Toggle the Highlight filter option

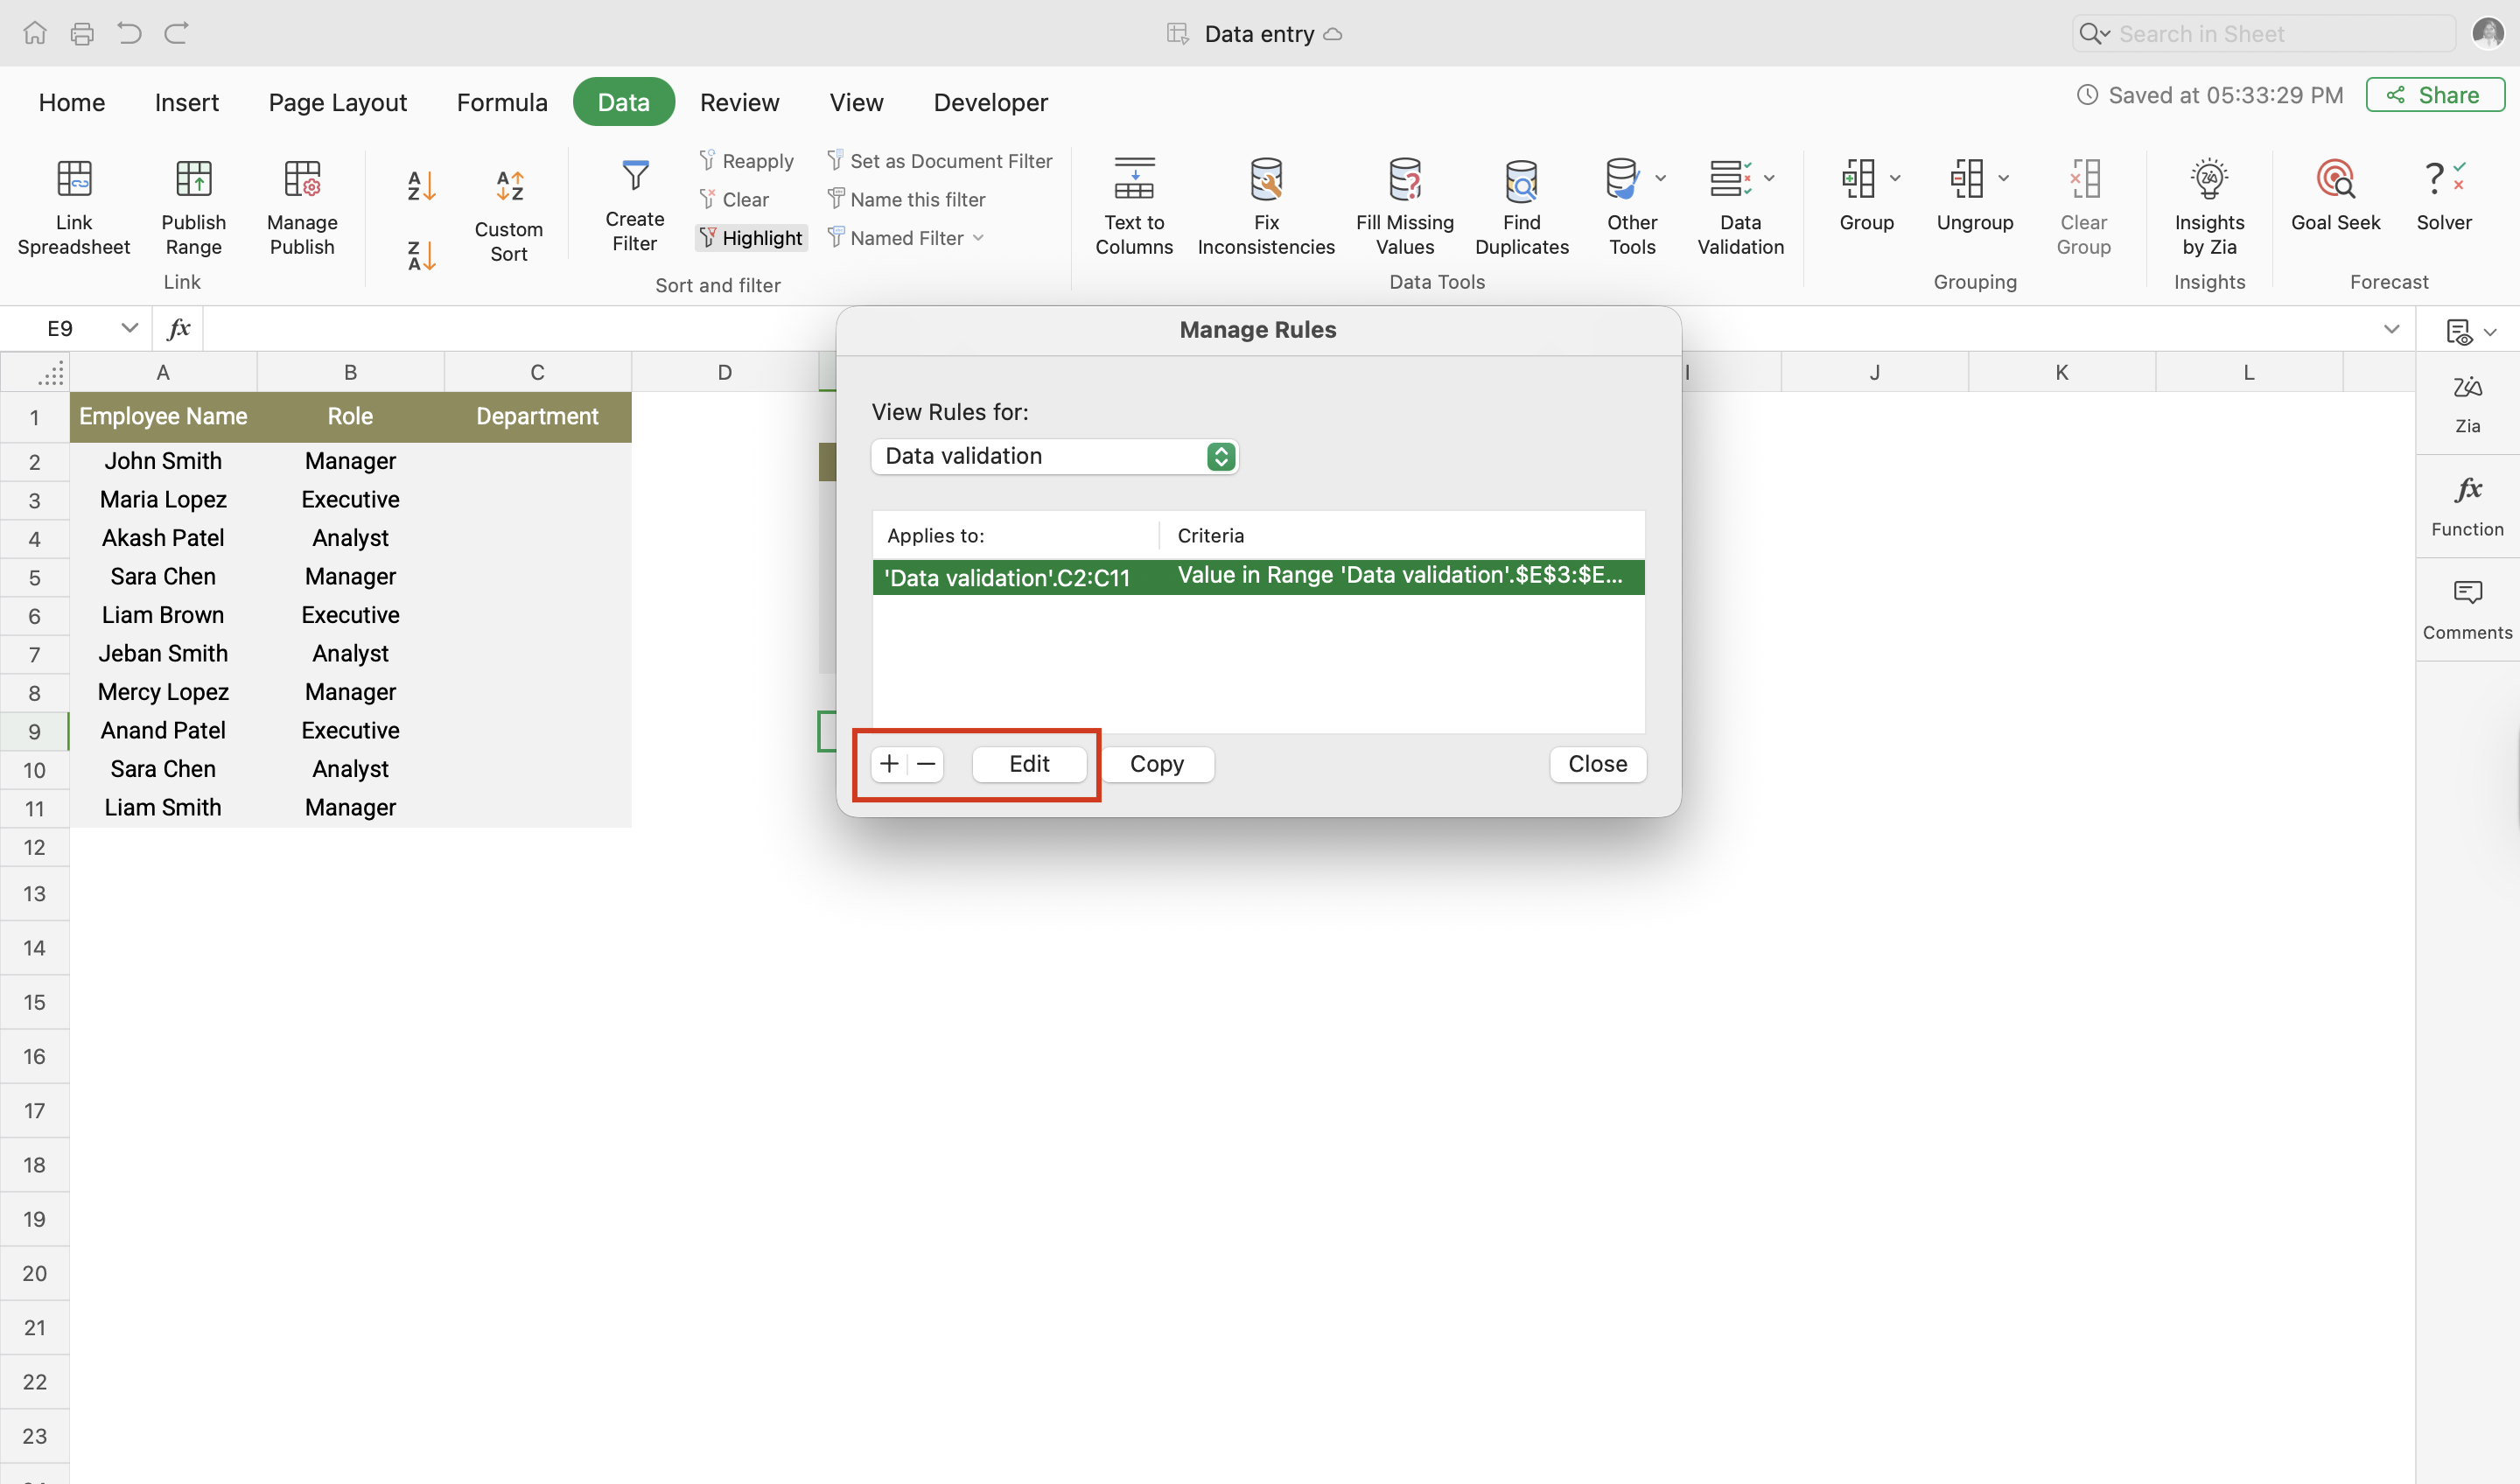click(x=751, y=238)
